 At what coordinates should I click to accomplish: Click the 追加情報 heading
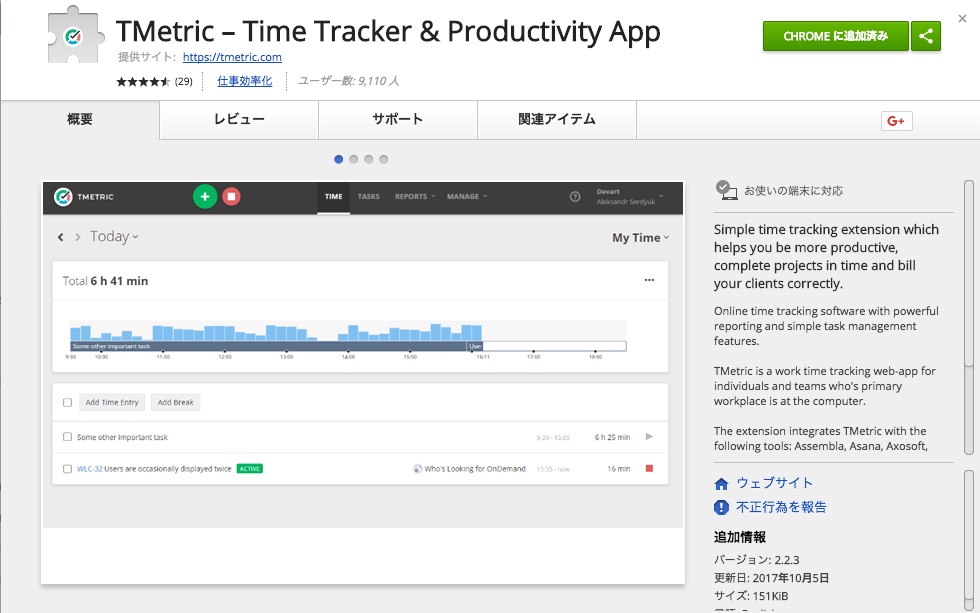[x=740, y=537]
